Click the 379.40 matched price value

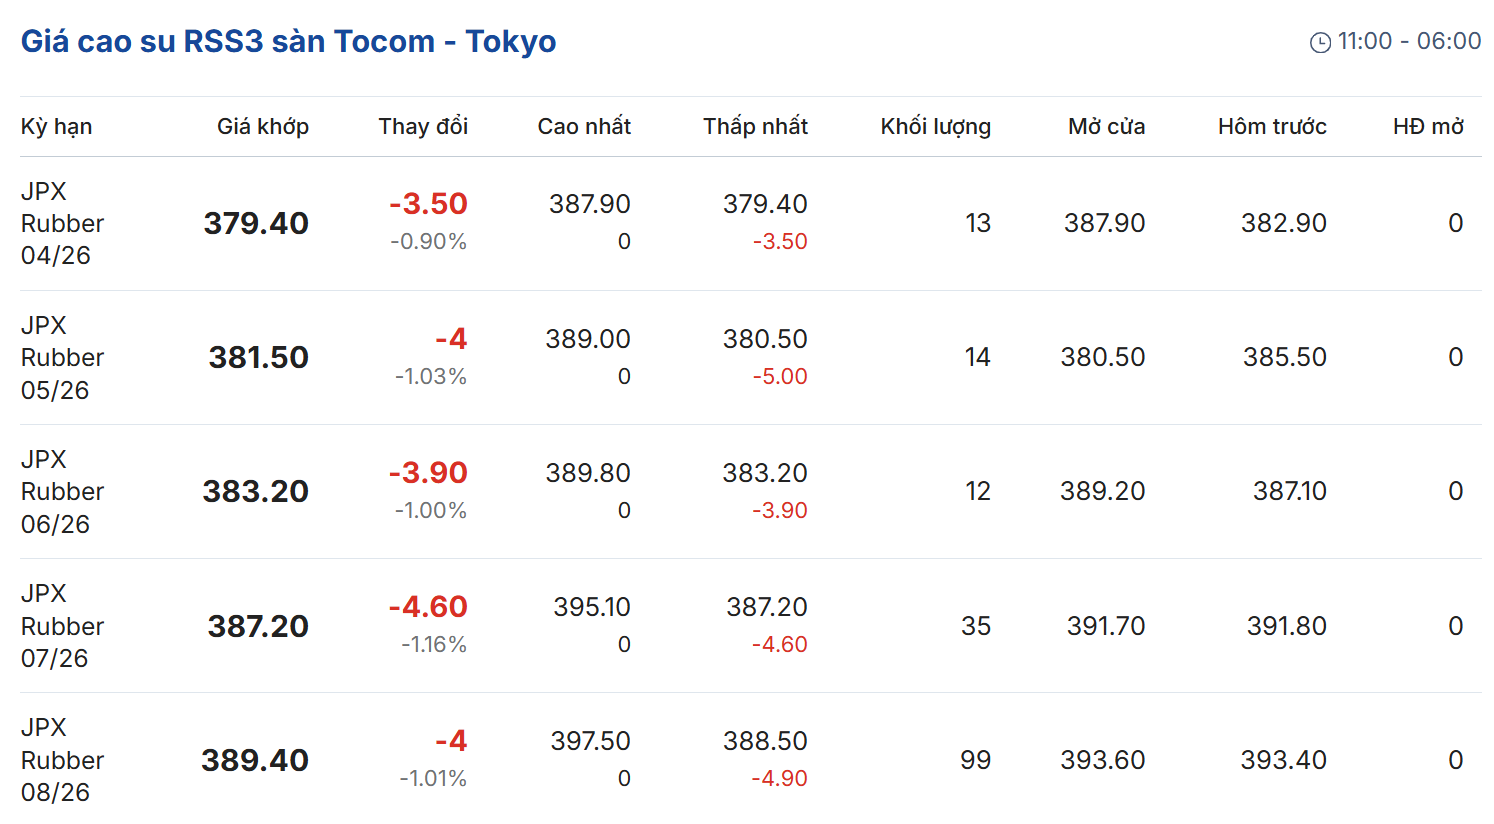[256, 223]
